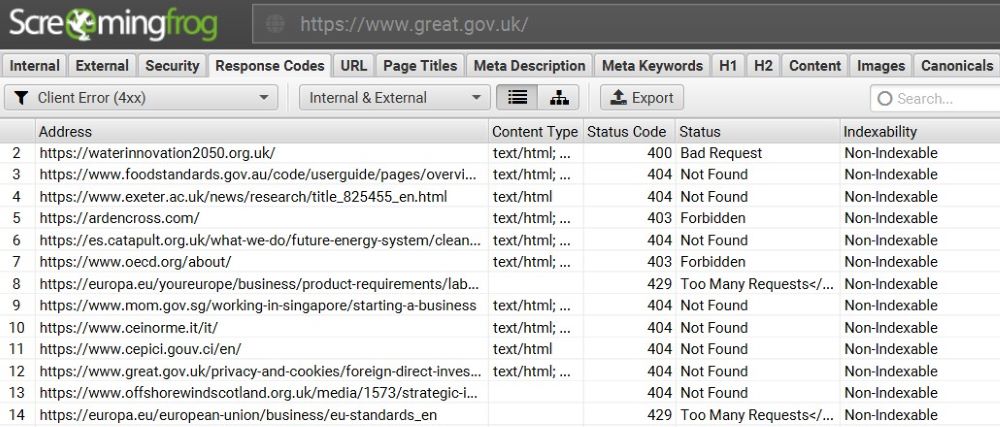Sort by Content Type column header

click(x=535, y=131)
